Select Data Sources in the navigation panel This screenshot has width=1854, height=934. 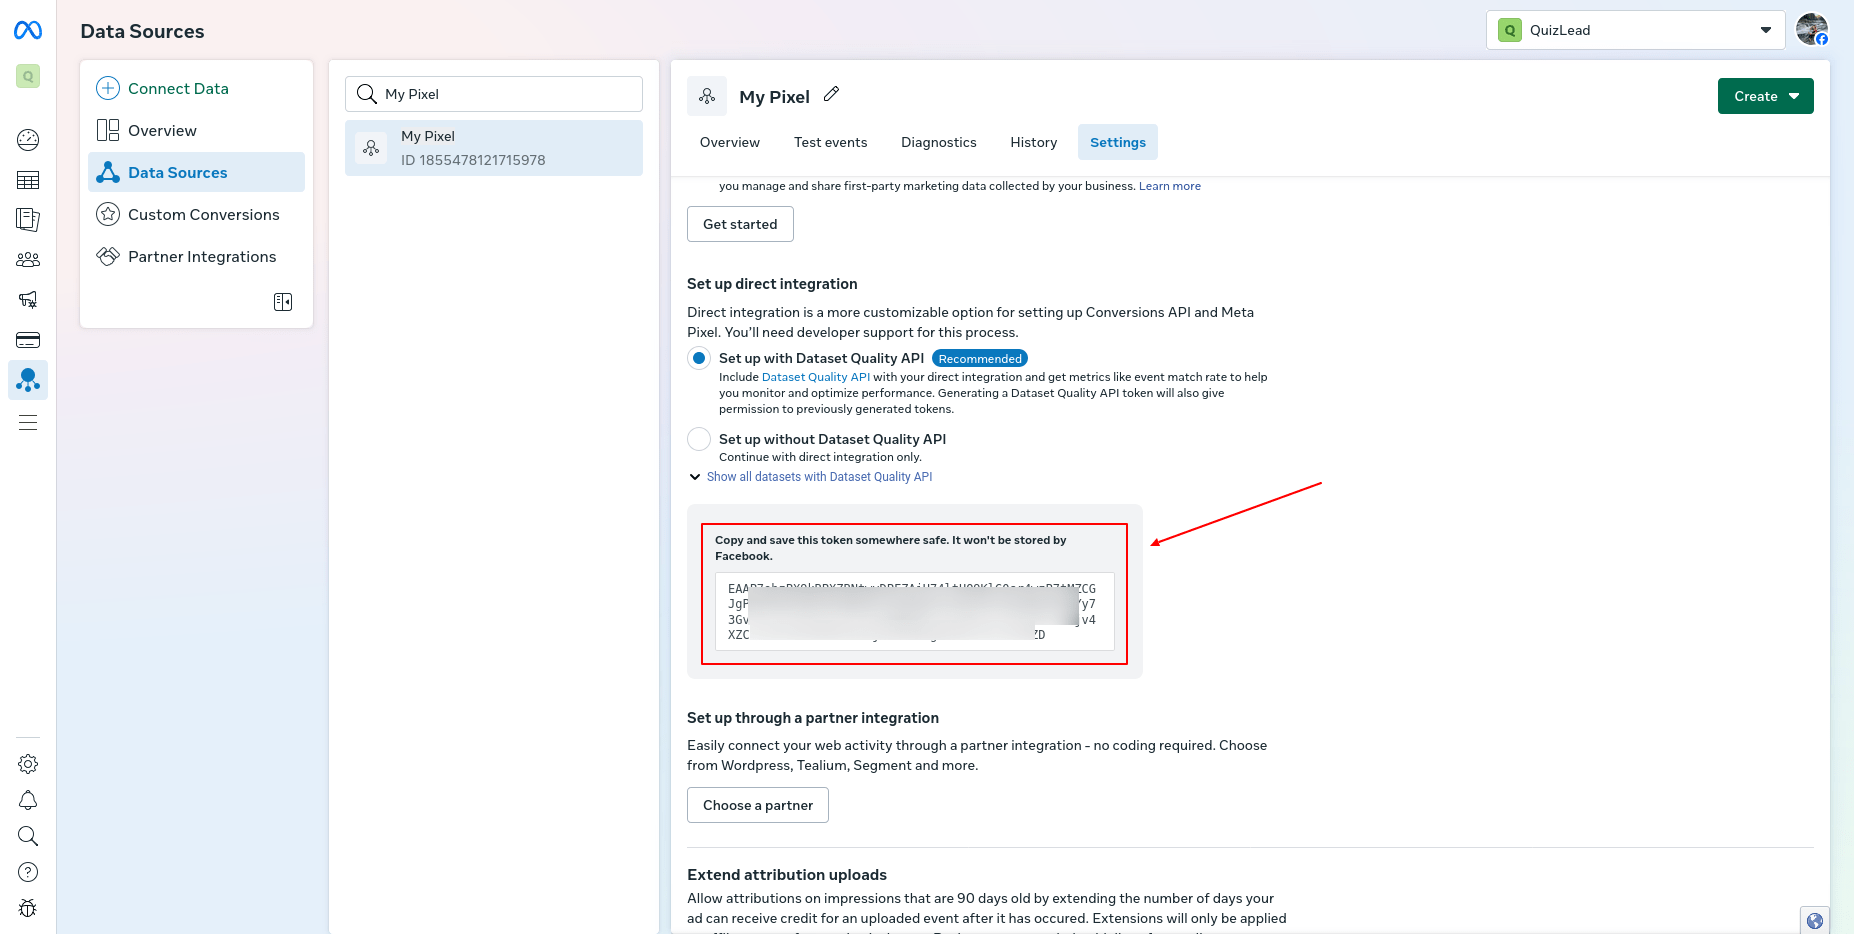196,172
